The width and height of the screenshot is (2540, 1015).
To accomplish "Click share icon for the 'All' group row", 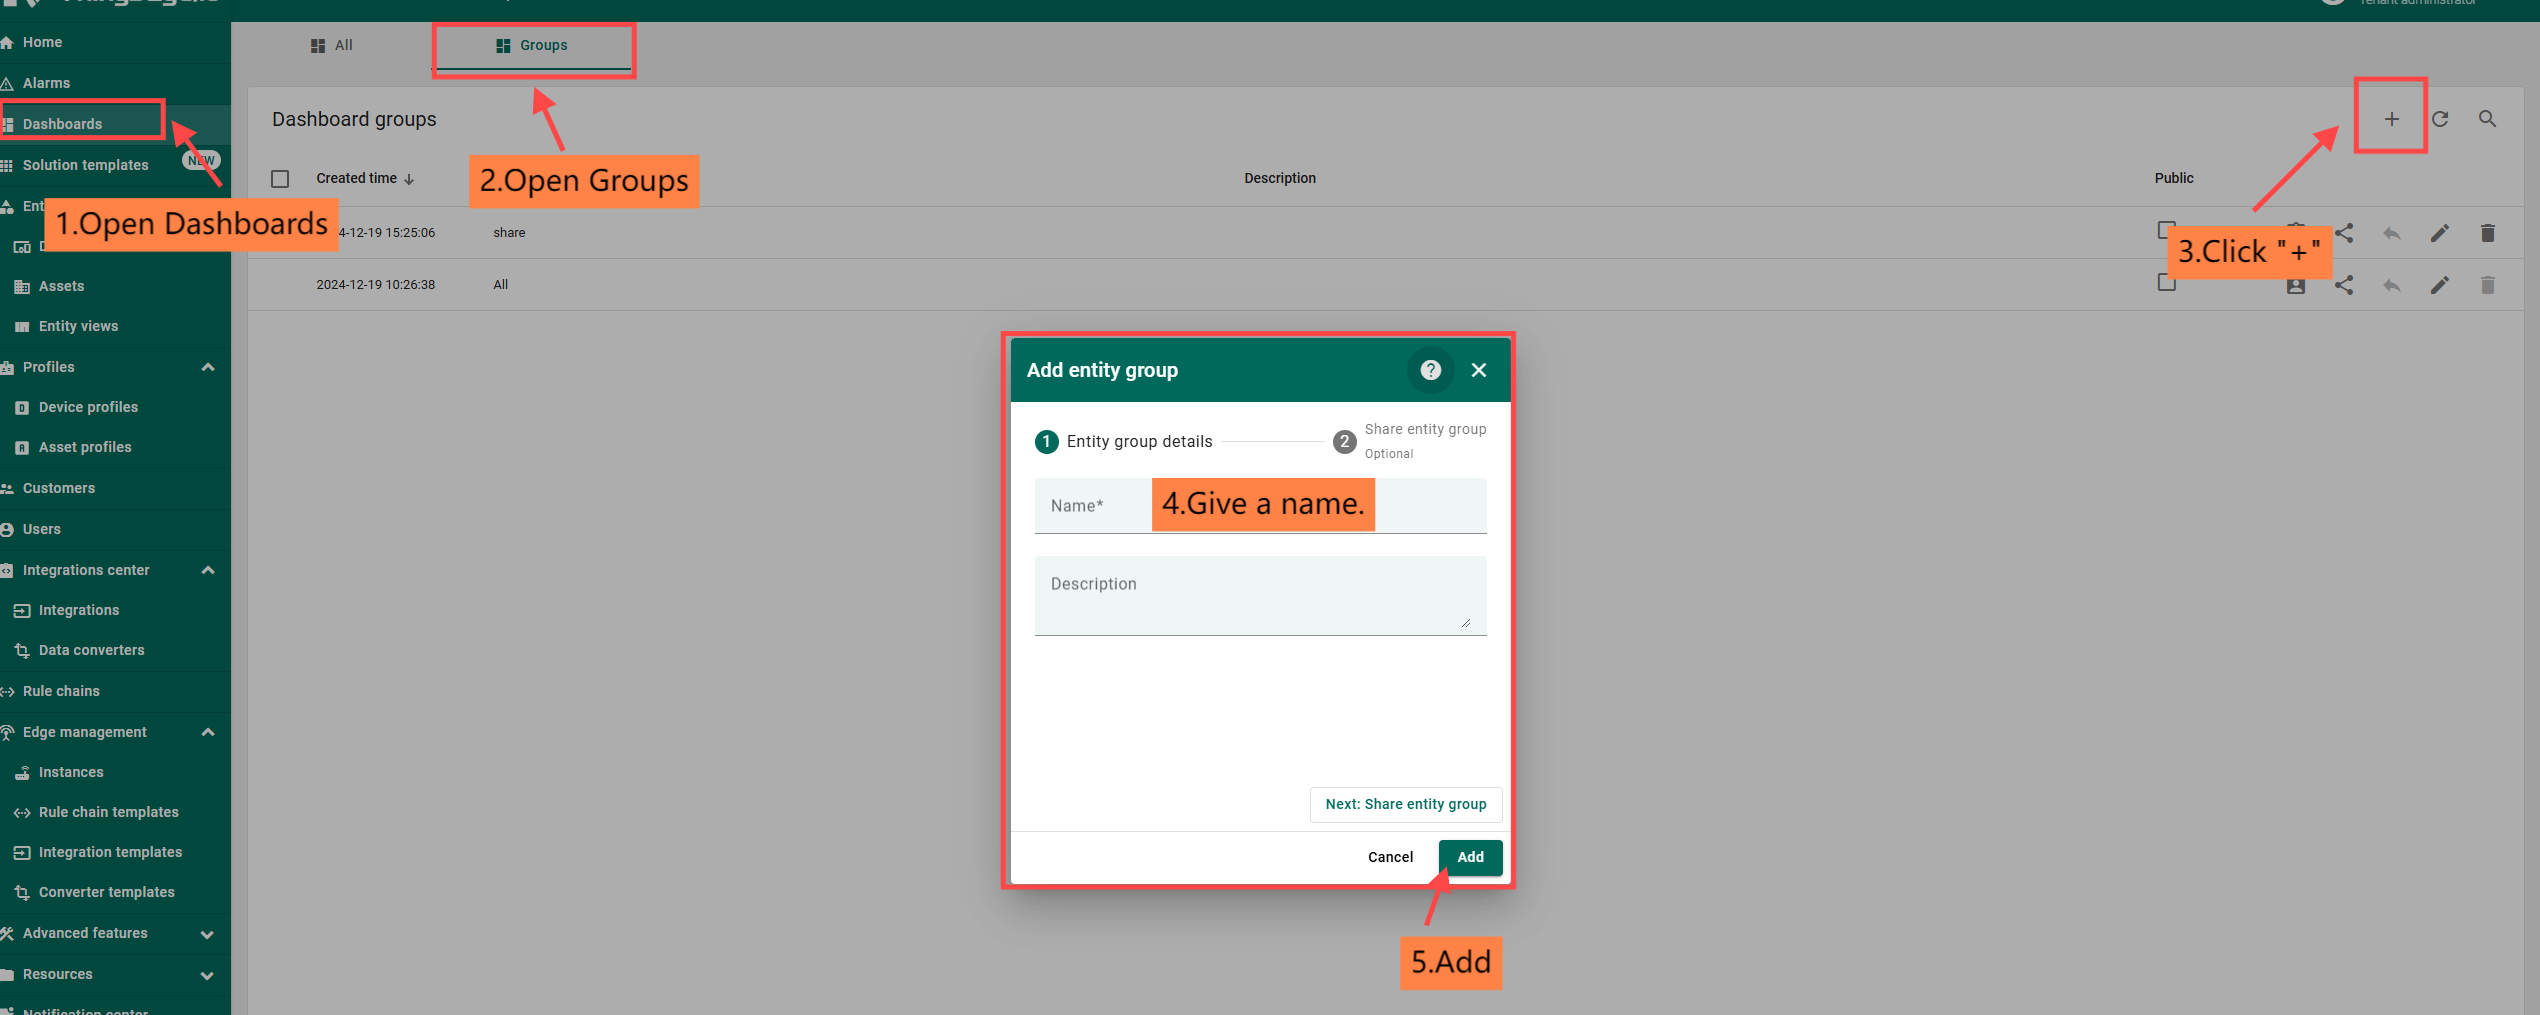I will 2344,285.
